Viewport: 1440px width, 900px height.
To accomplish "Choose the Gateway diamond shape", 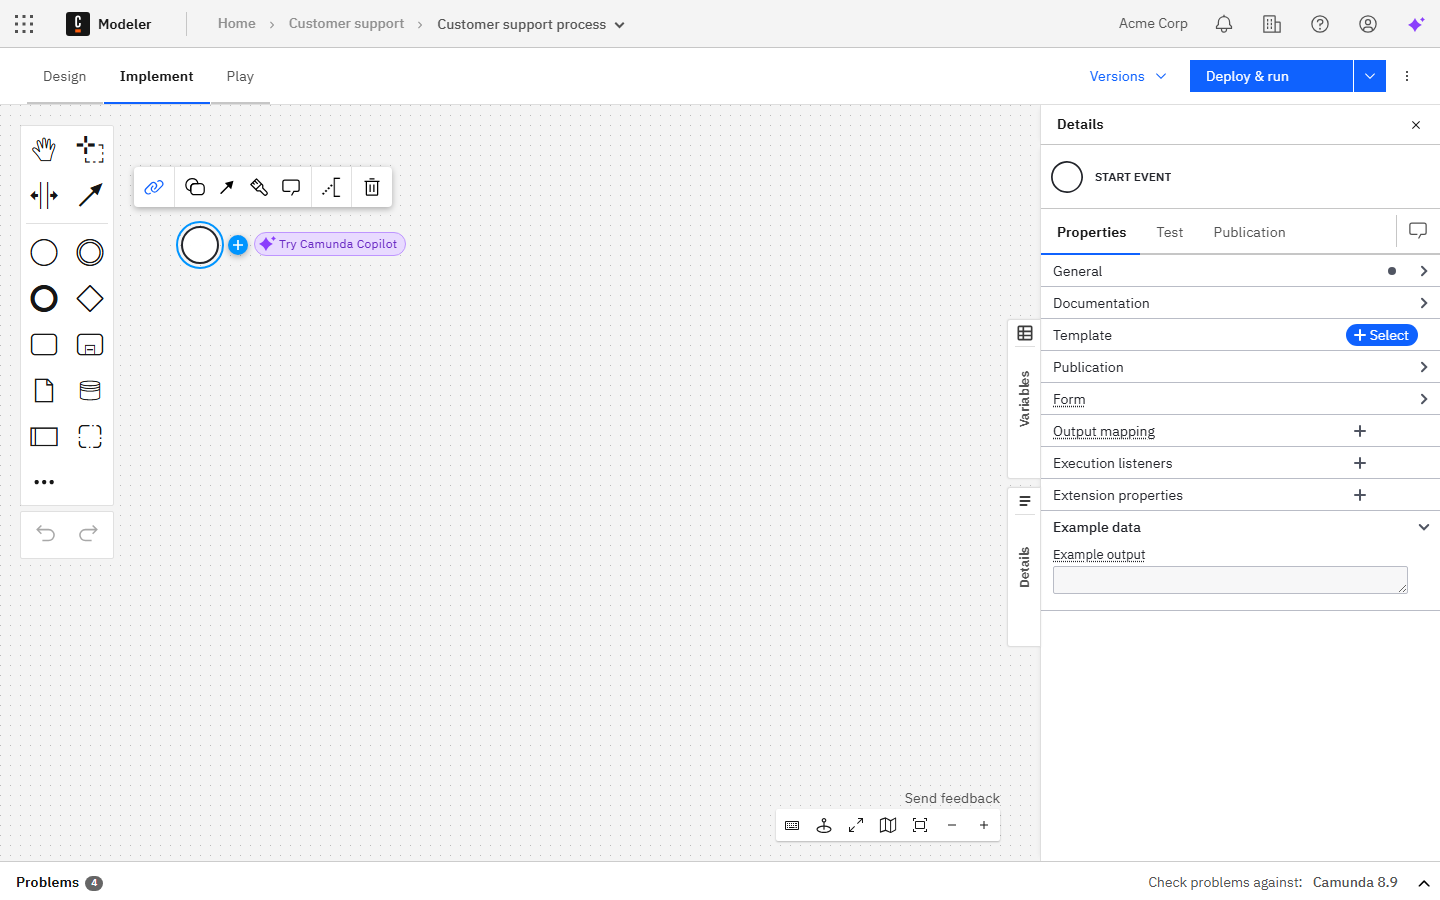I will [90, 298].
